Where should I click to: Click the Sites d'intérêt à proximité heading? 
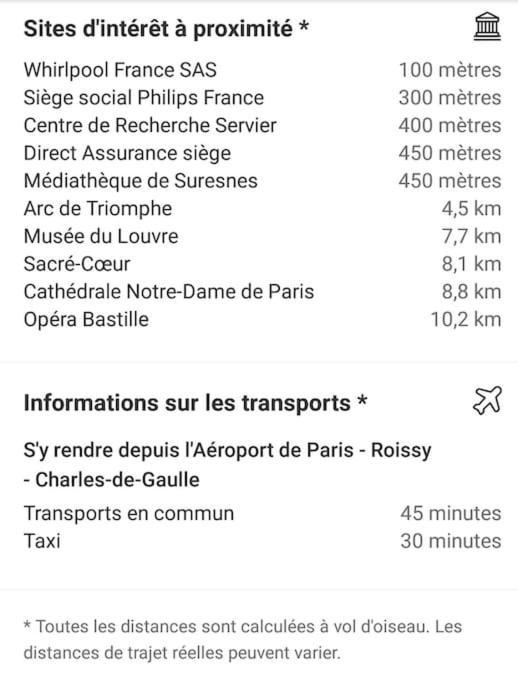(166, 29)
